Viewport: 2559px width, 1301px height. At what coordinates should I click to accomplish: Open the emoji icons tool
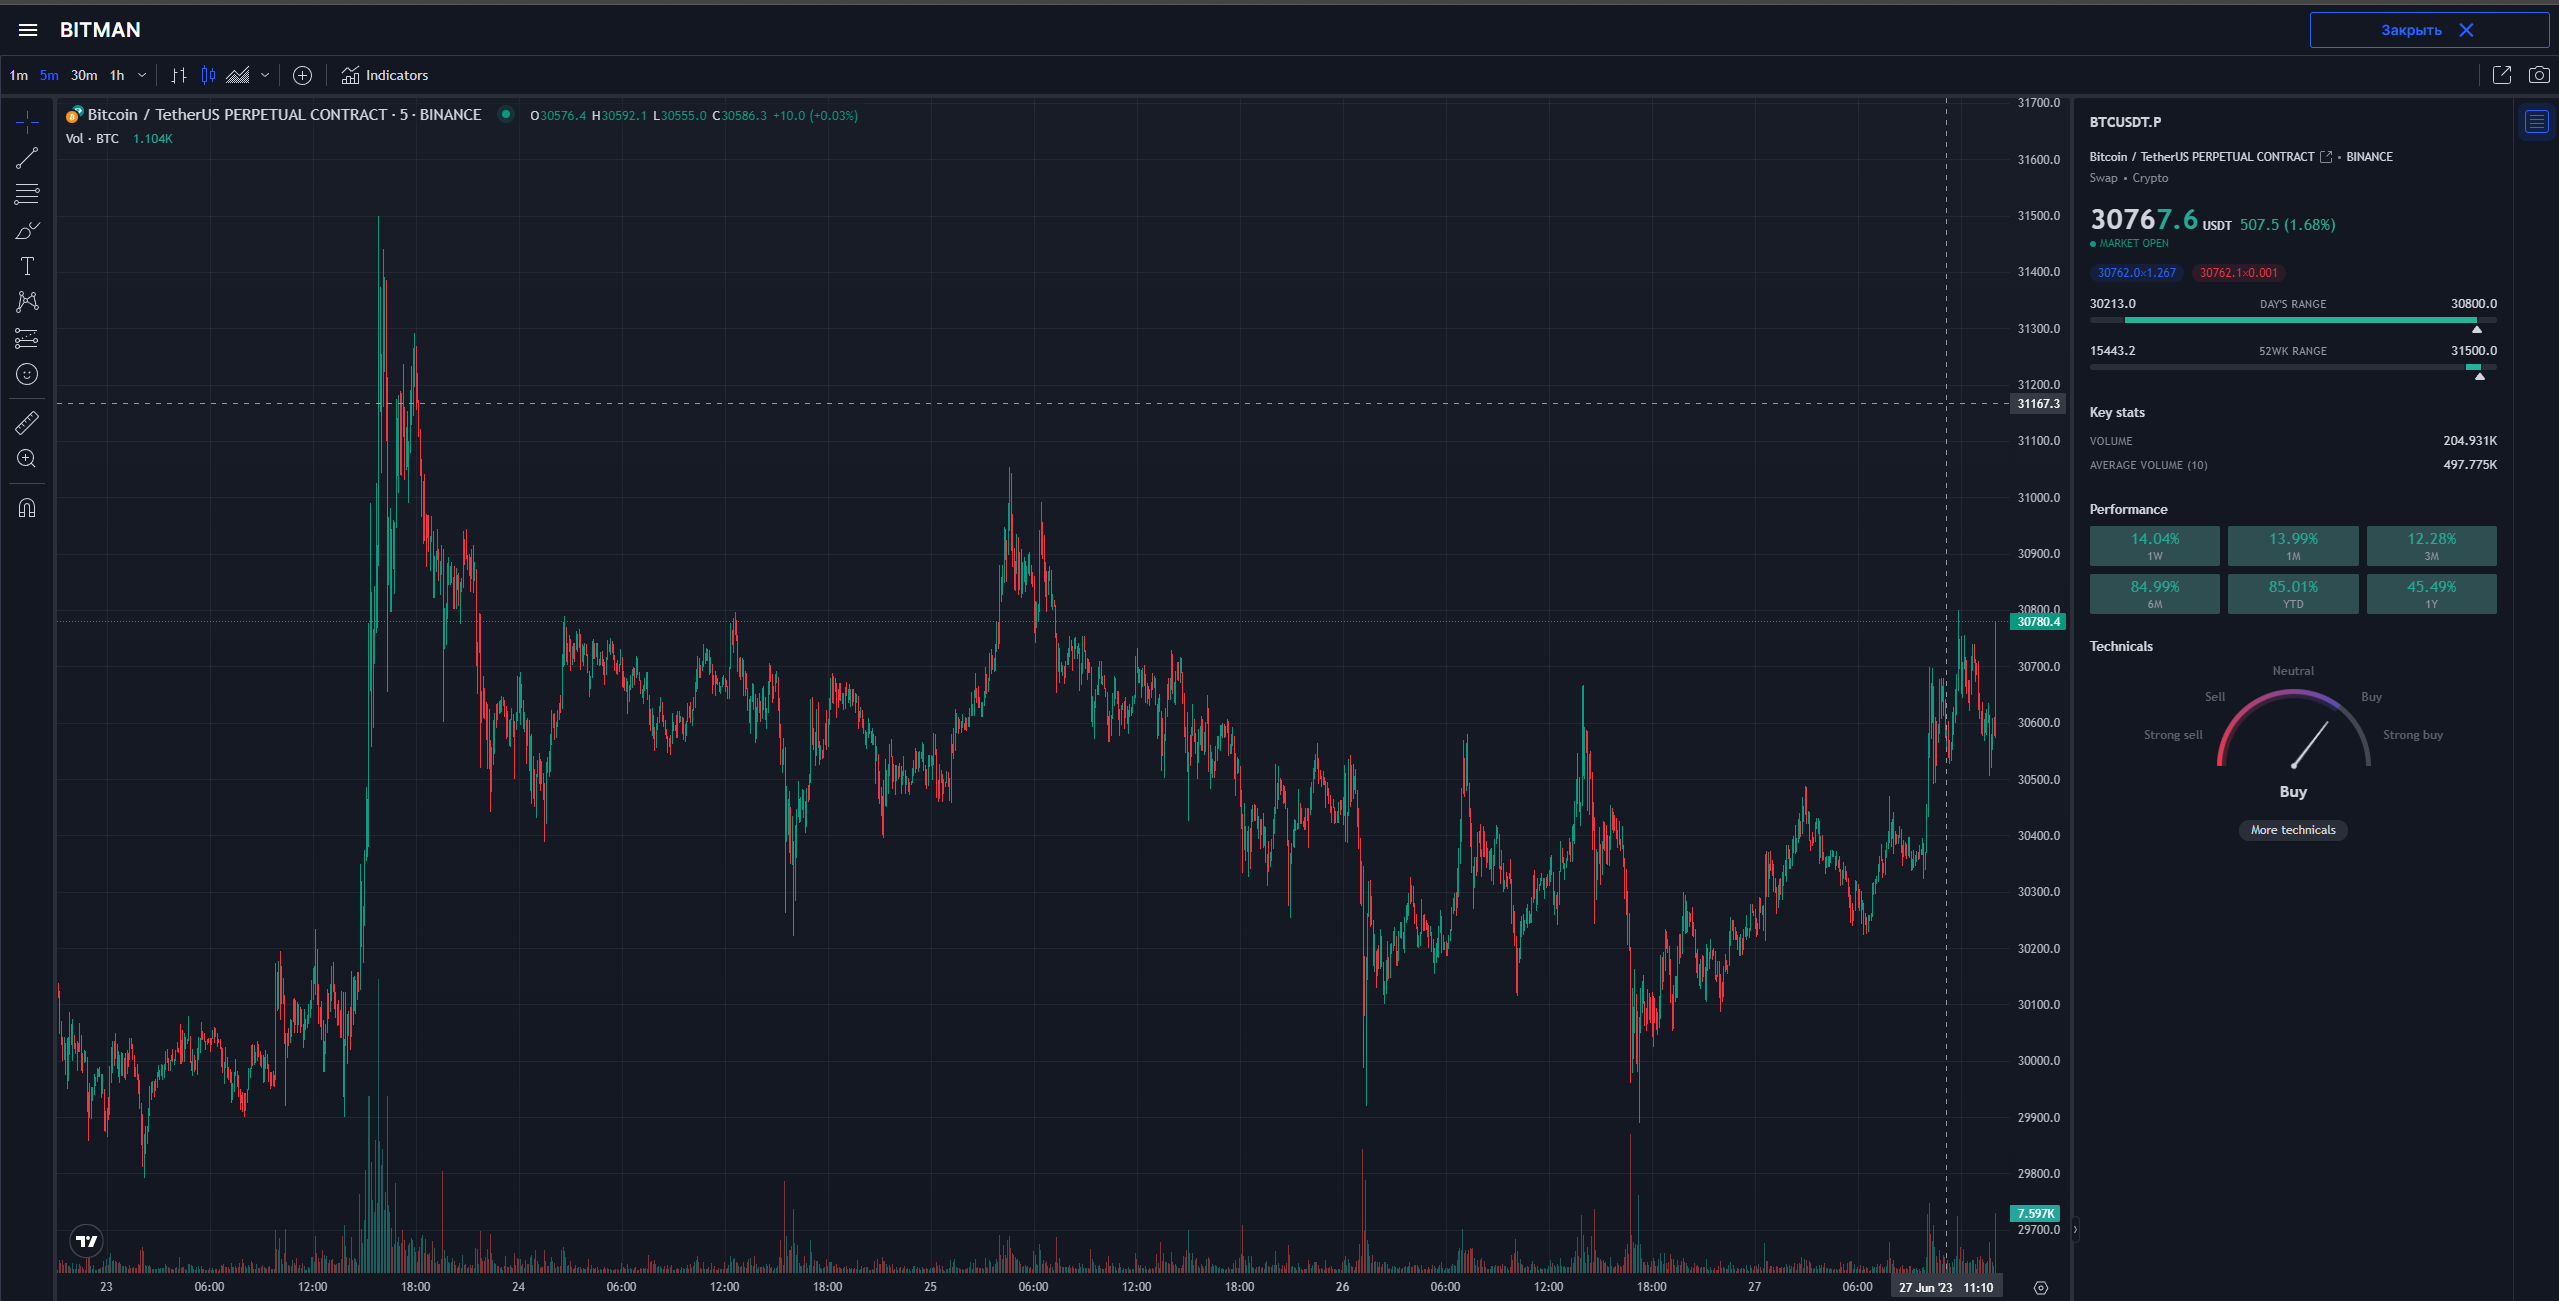tap(27, 374)
